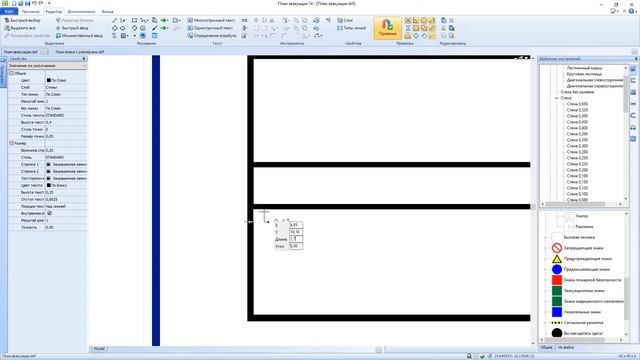Select the black pencil drawing tool
The height and width of the screenshot is (360, 640).
click(x=154, y=28)
